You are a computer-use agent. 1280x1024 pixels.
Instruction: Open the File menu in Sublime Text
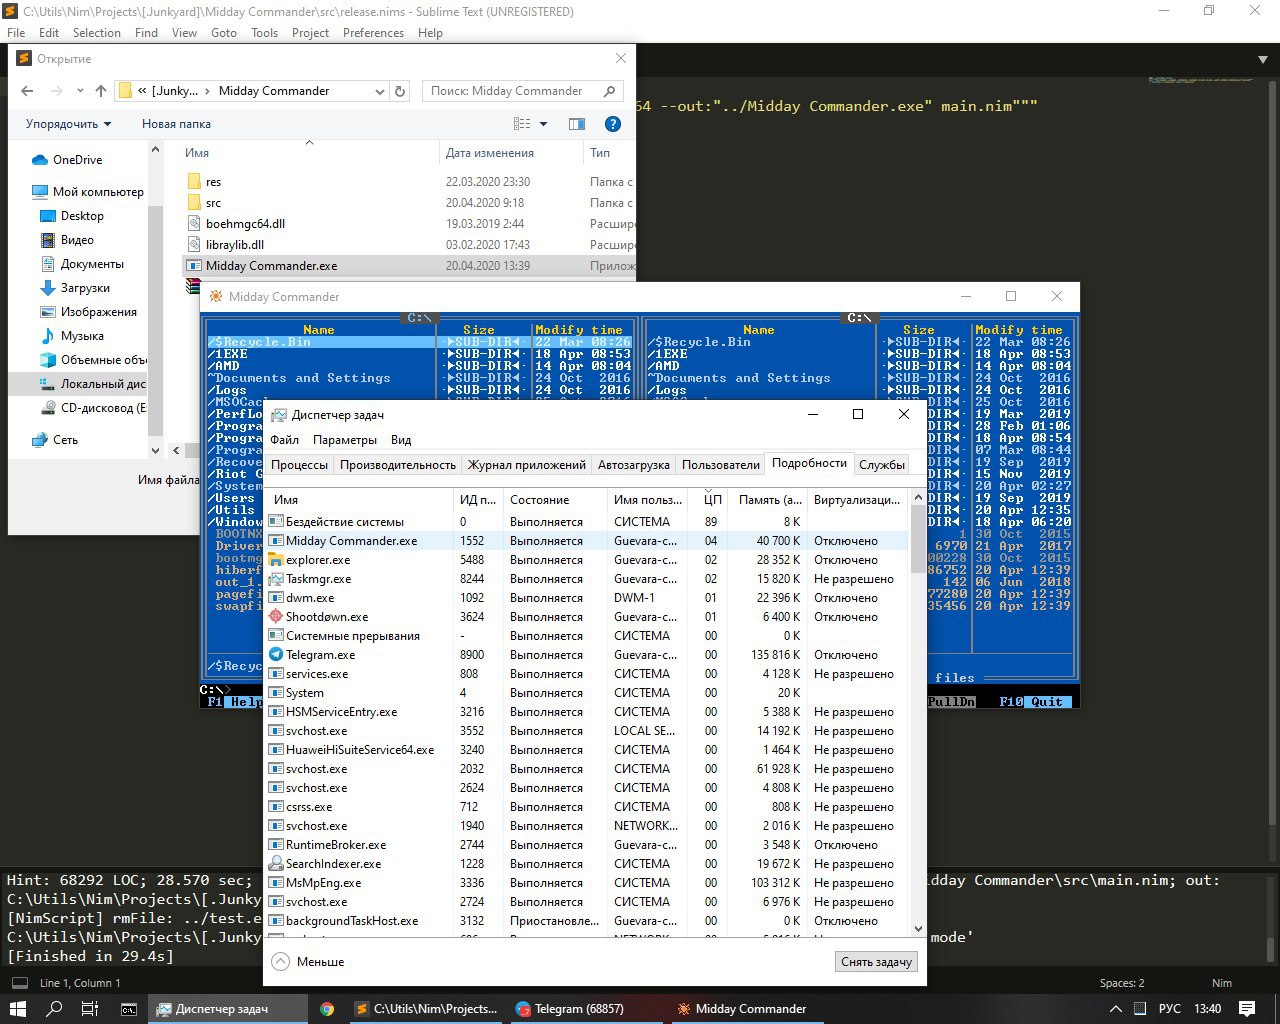click(16, 33)
